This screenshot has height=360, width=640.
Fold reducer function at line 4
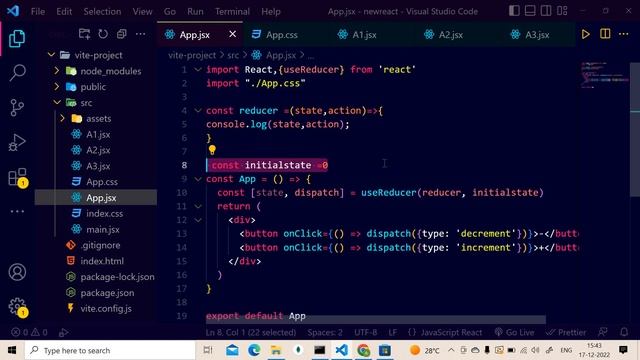pos(198,111)
